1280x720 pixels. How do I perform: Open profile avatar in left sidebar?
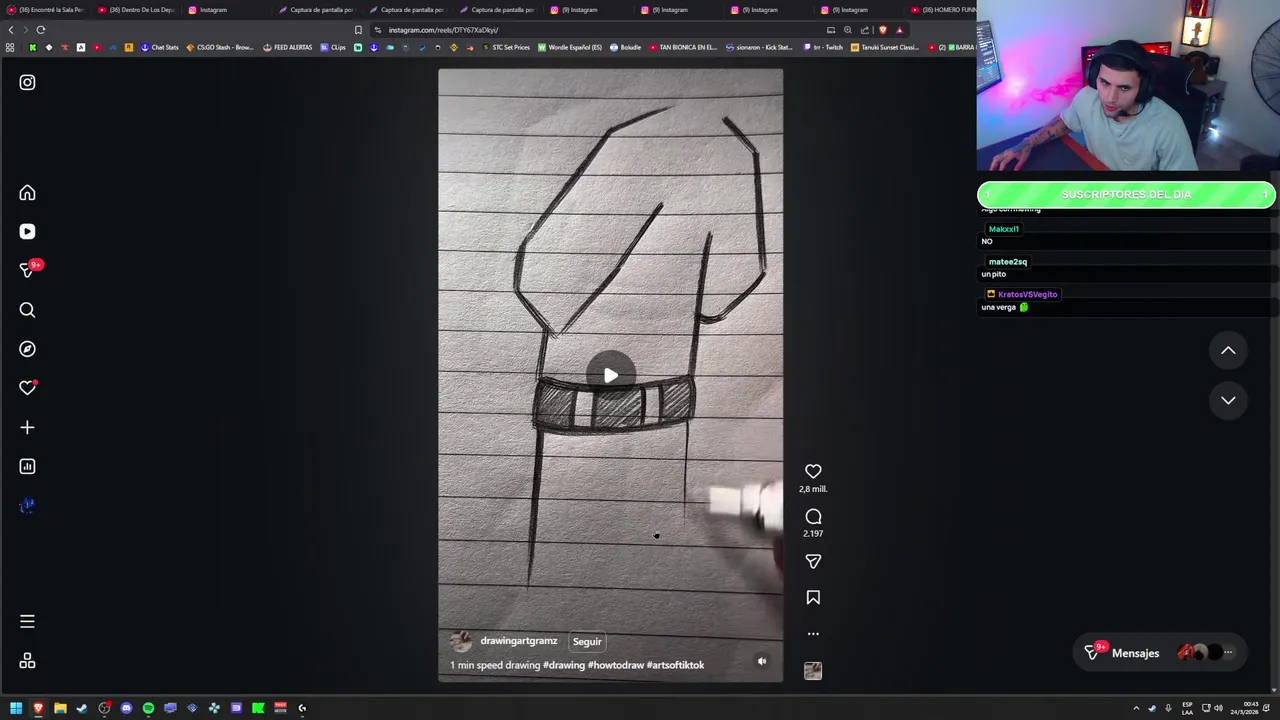(x=27, y=506)
